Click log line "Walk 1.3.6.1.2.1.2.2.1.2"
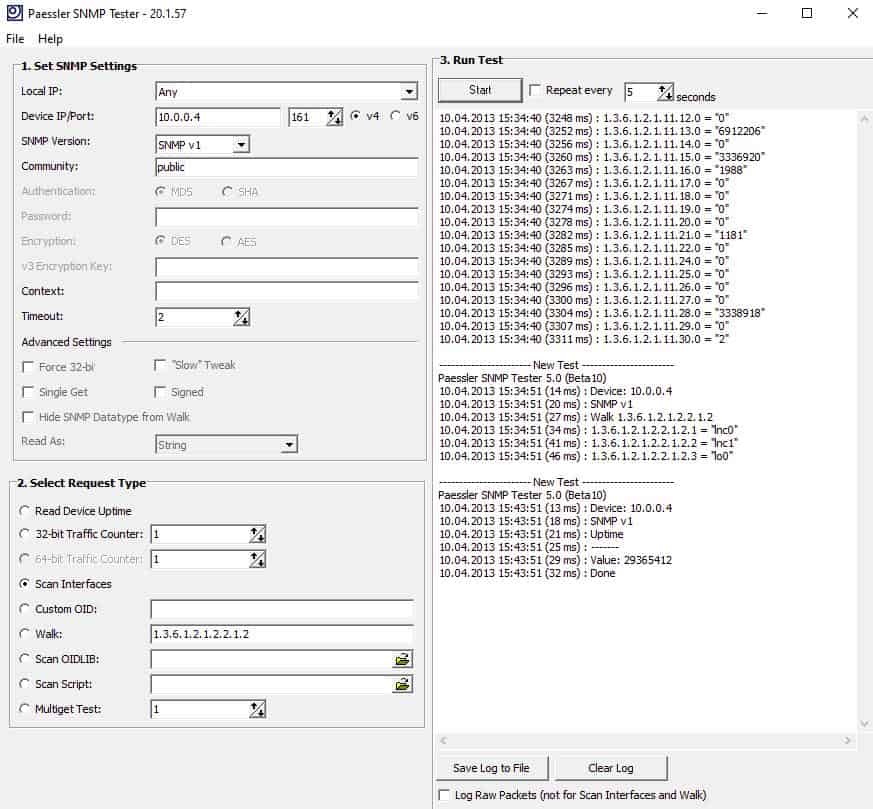 point(576,417)
